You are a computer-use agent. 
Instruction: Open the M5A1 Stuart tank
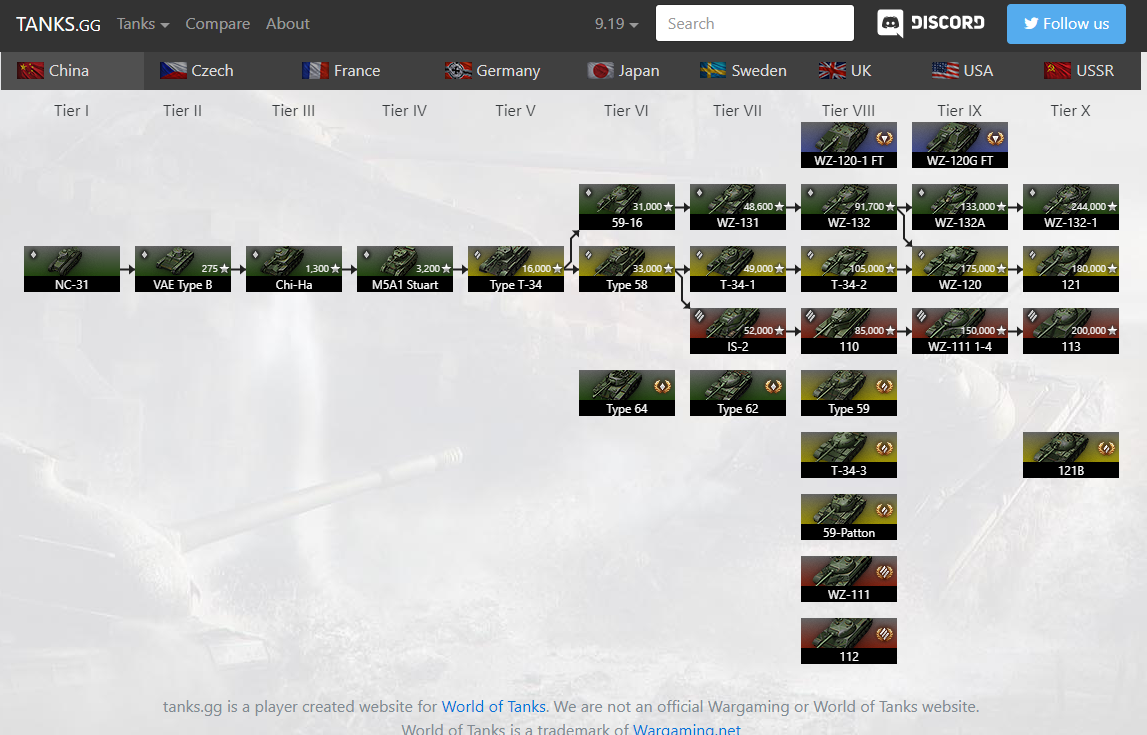405,269
